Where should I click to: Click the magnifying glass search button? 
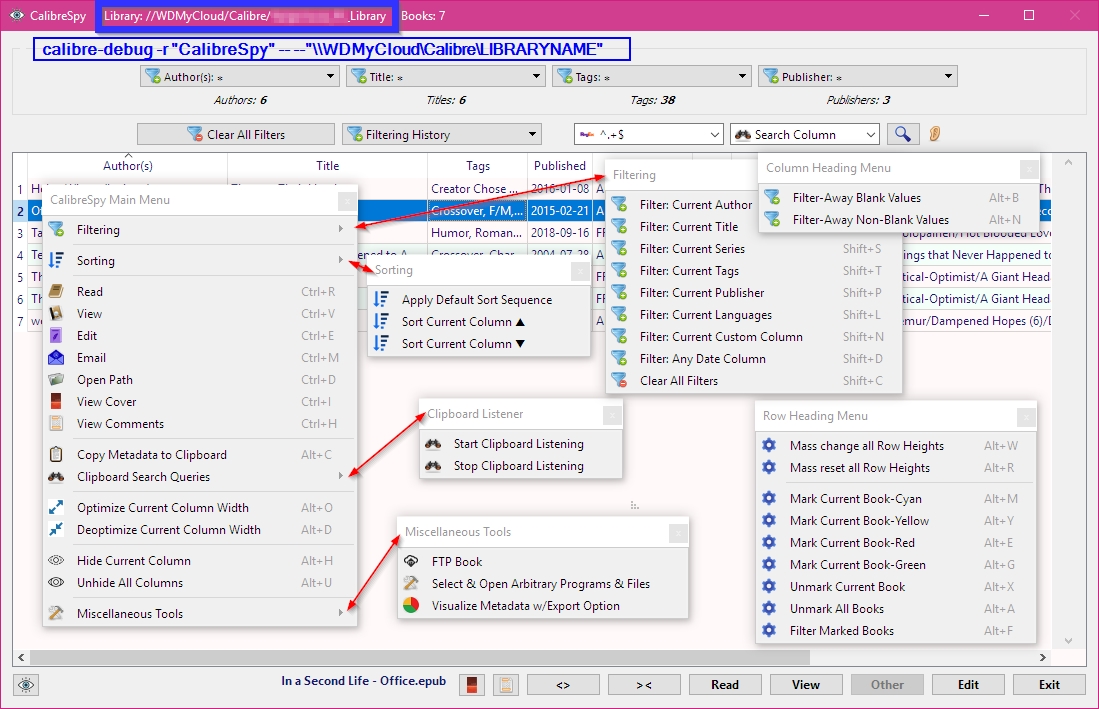click(x=903, y=134)
